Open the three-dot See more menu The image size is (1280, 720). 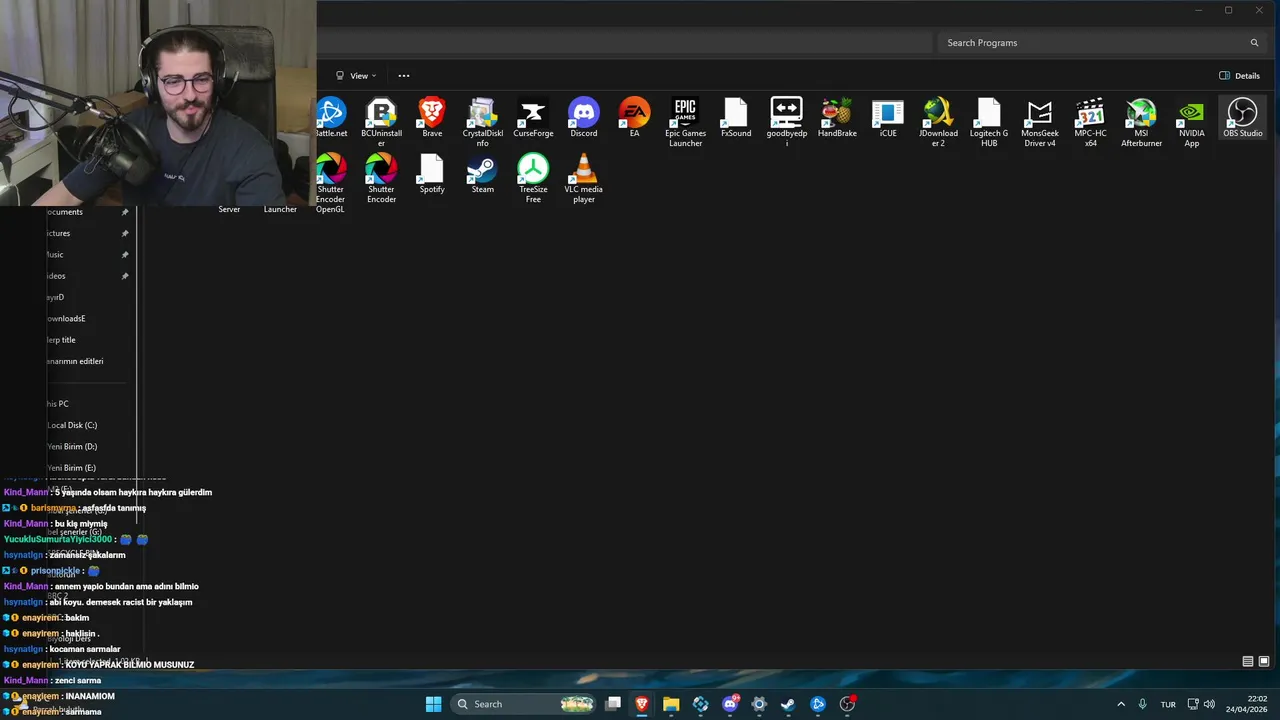point(404,76)
